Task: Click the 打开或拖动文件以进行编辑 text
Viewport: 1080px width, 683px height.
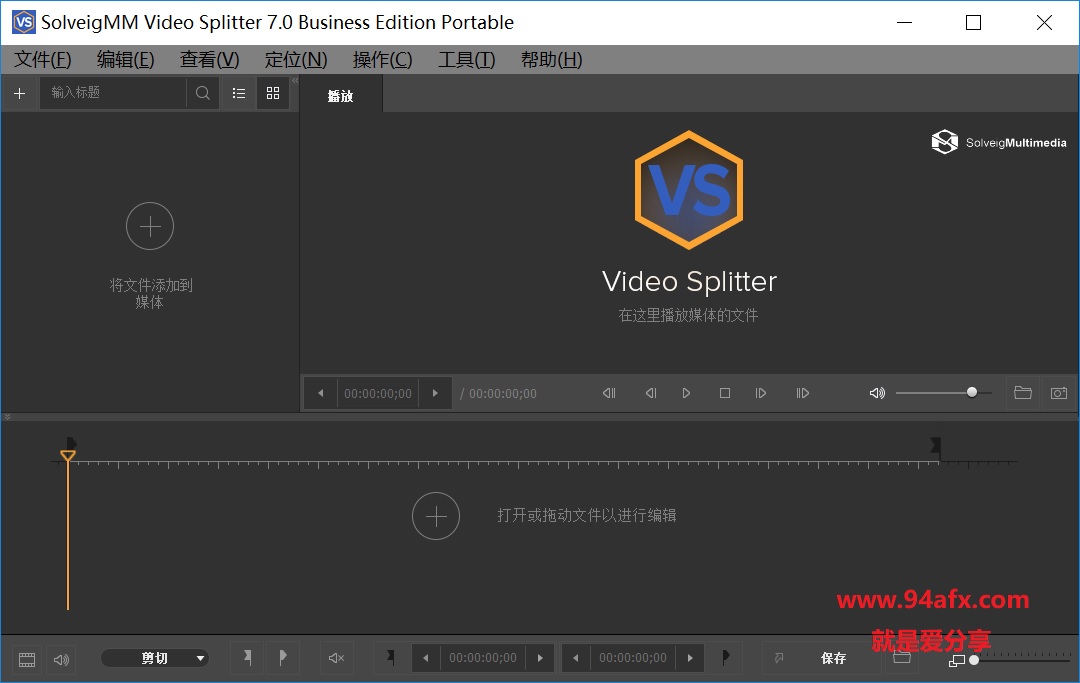Action: click(587, 515)
